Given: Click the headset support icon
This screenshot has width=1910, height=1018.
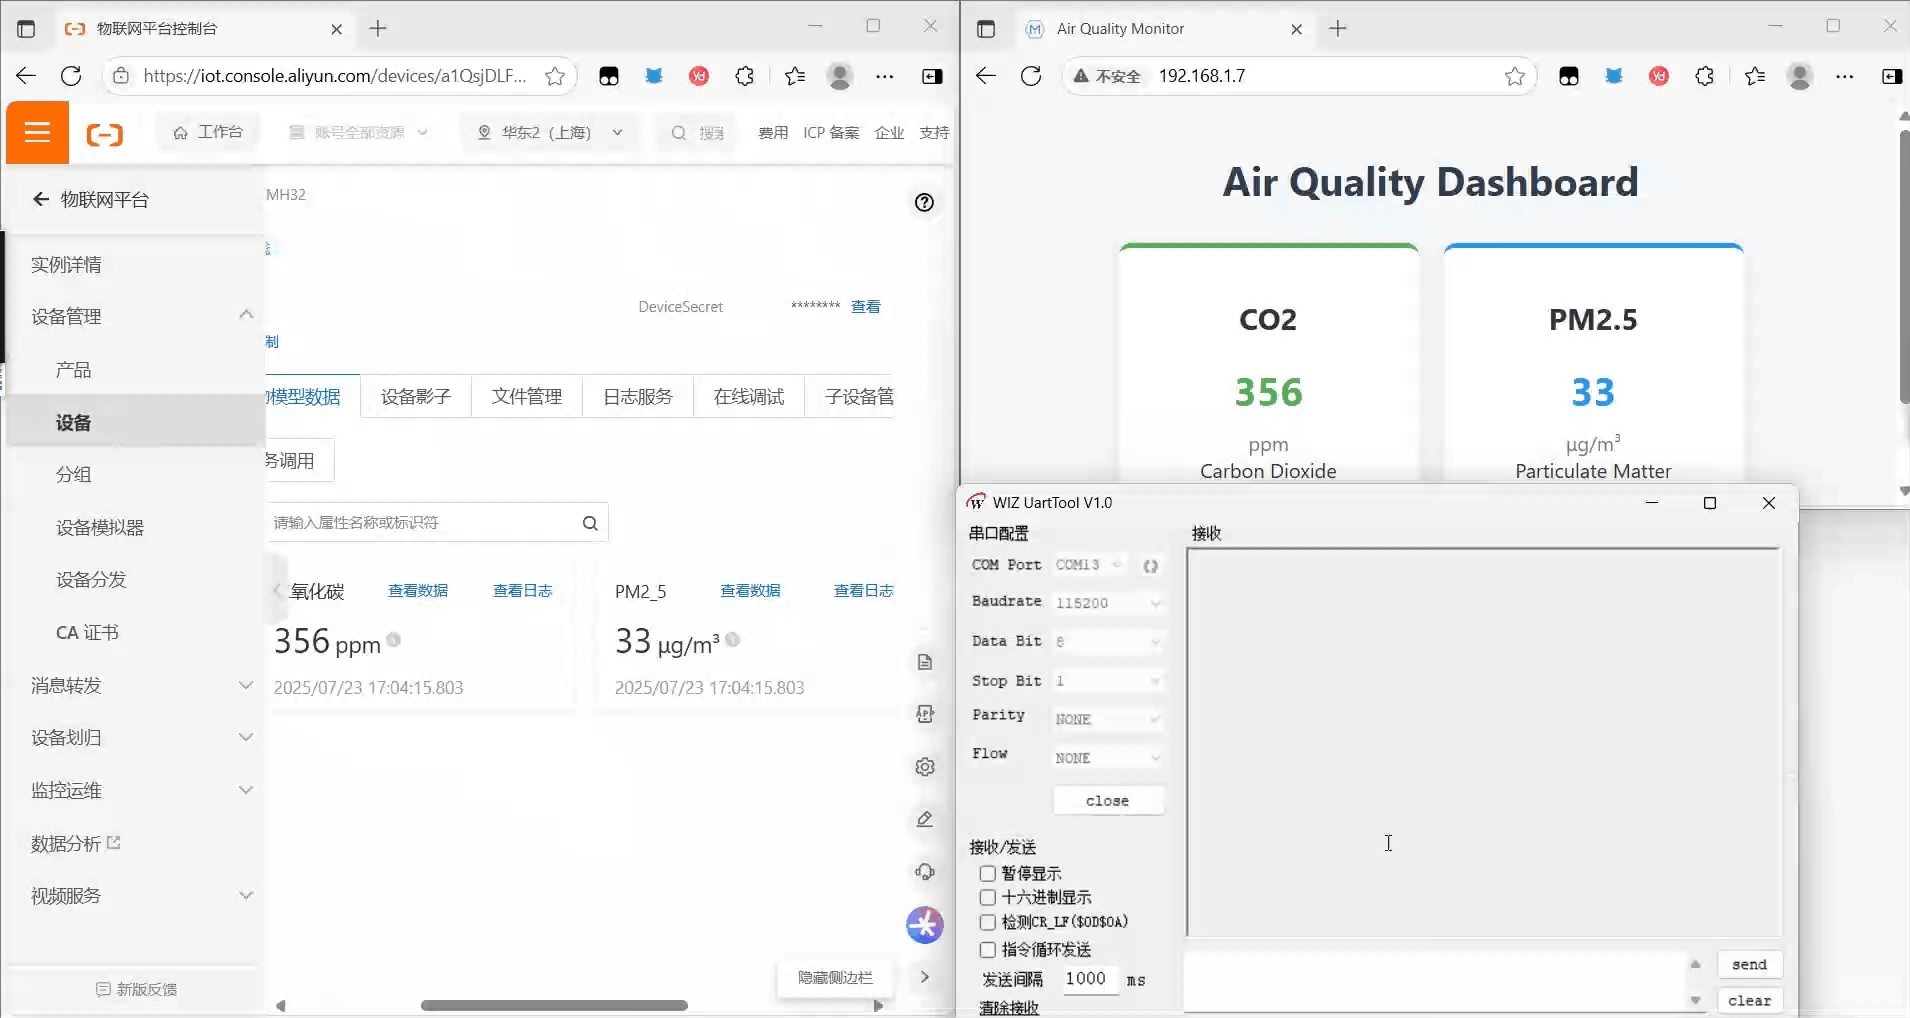Looking at the screenshot, I should coord(925,872).
